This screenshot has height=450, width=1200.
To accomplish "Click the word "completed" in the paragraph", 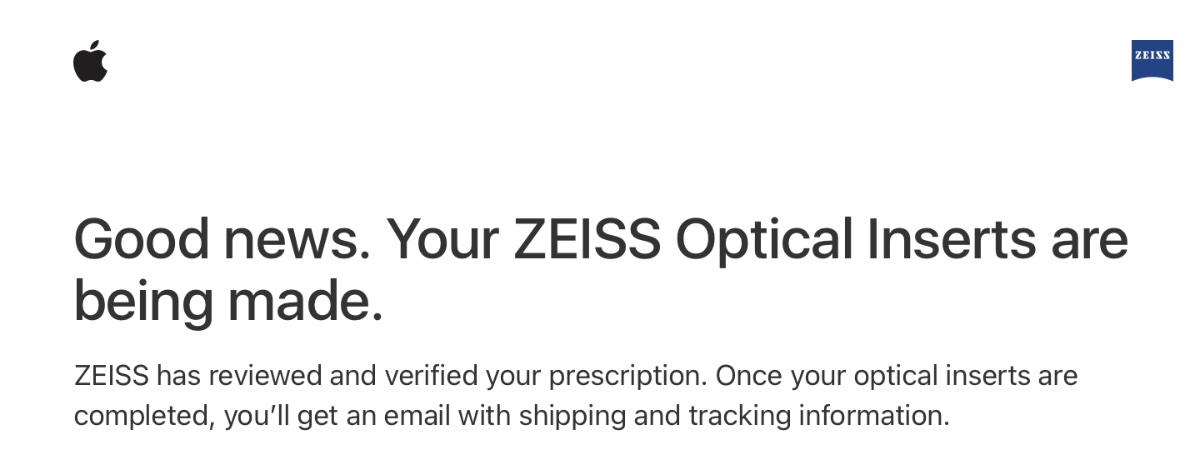I will 142,415.
